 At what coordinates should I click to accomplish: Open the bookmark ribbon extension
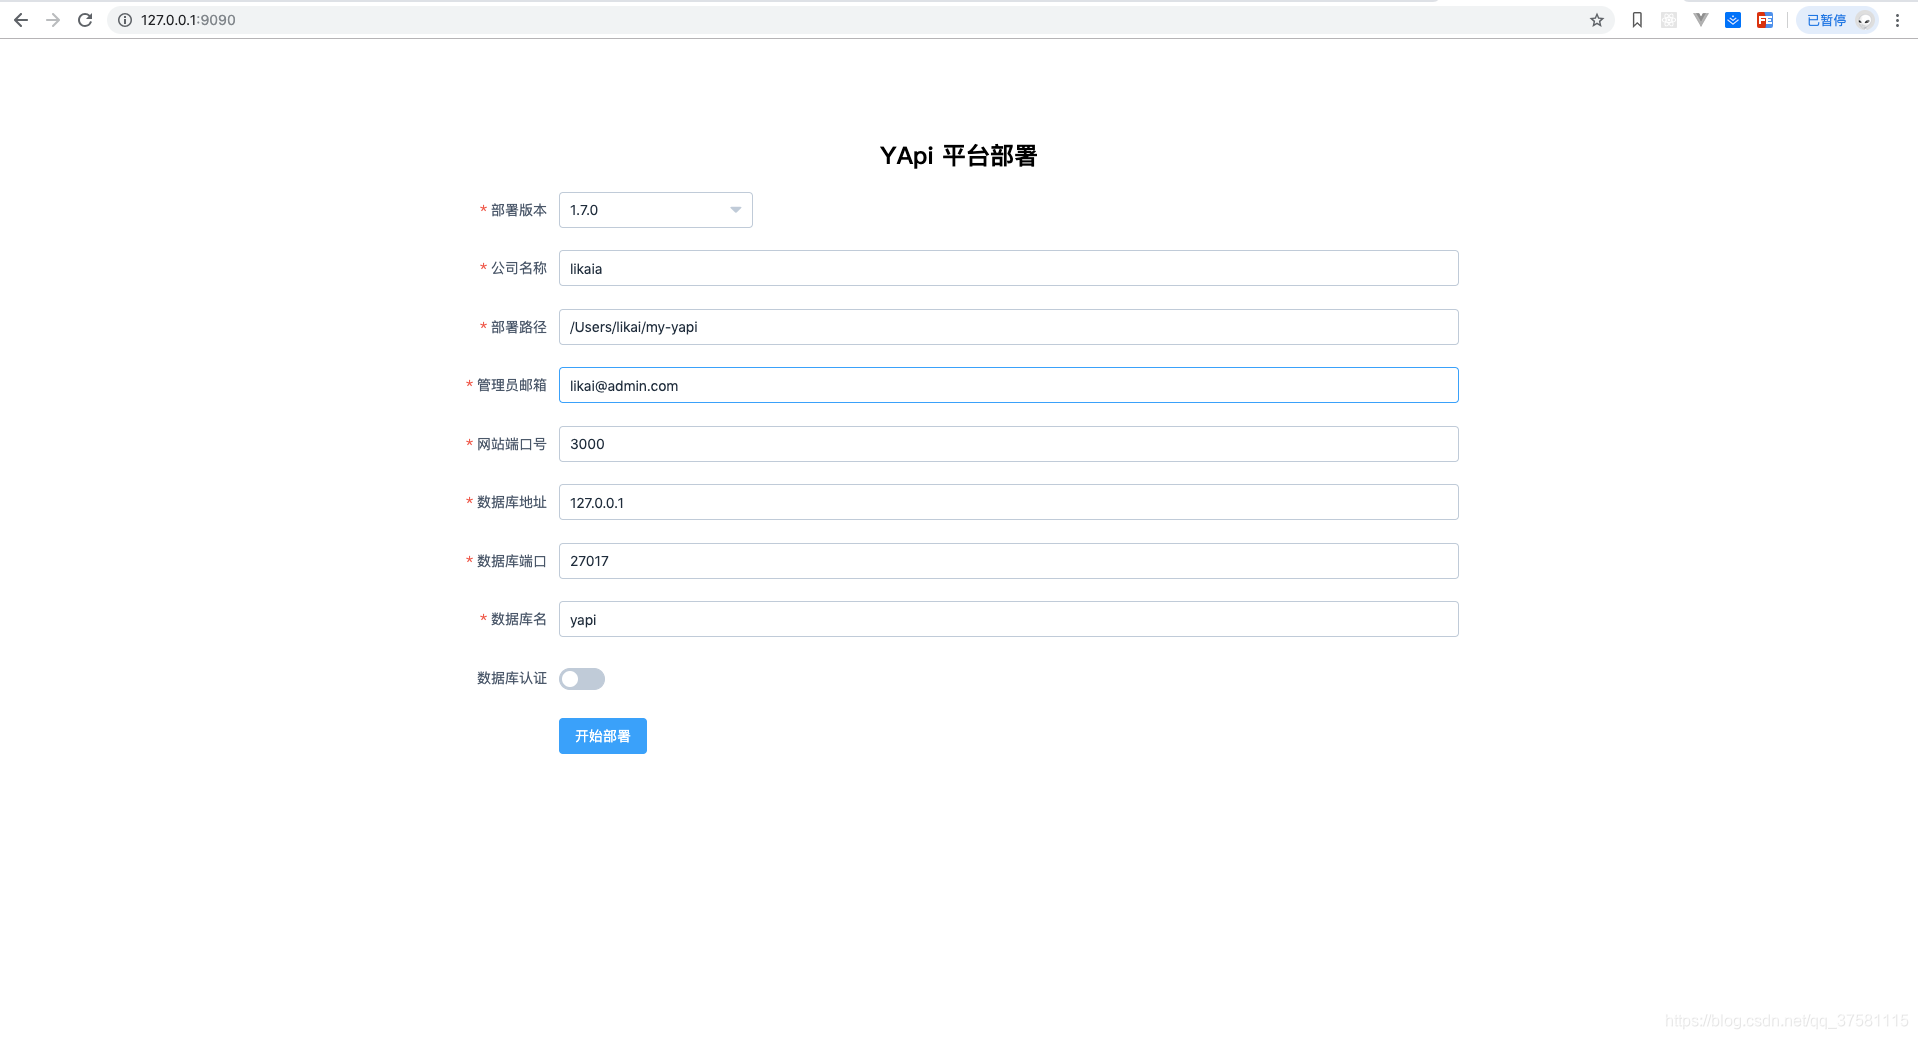(x=1637, y=20)
